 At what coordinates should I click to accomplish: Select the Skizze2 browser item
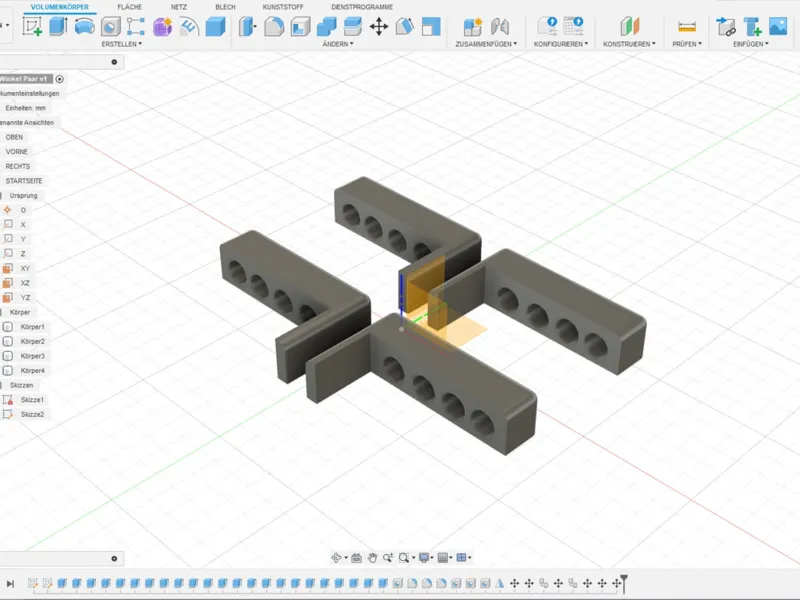point(32,415)
